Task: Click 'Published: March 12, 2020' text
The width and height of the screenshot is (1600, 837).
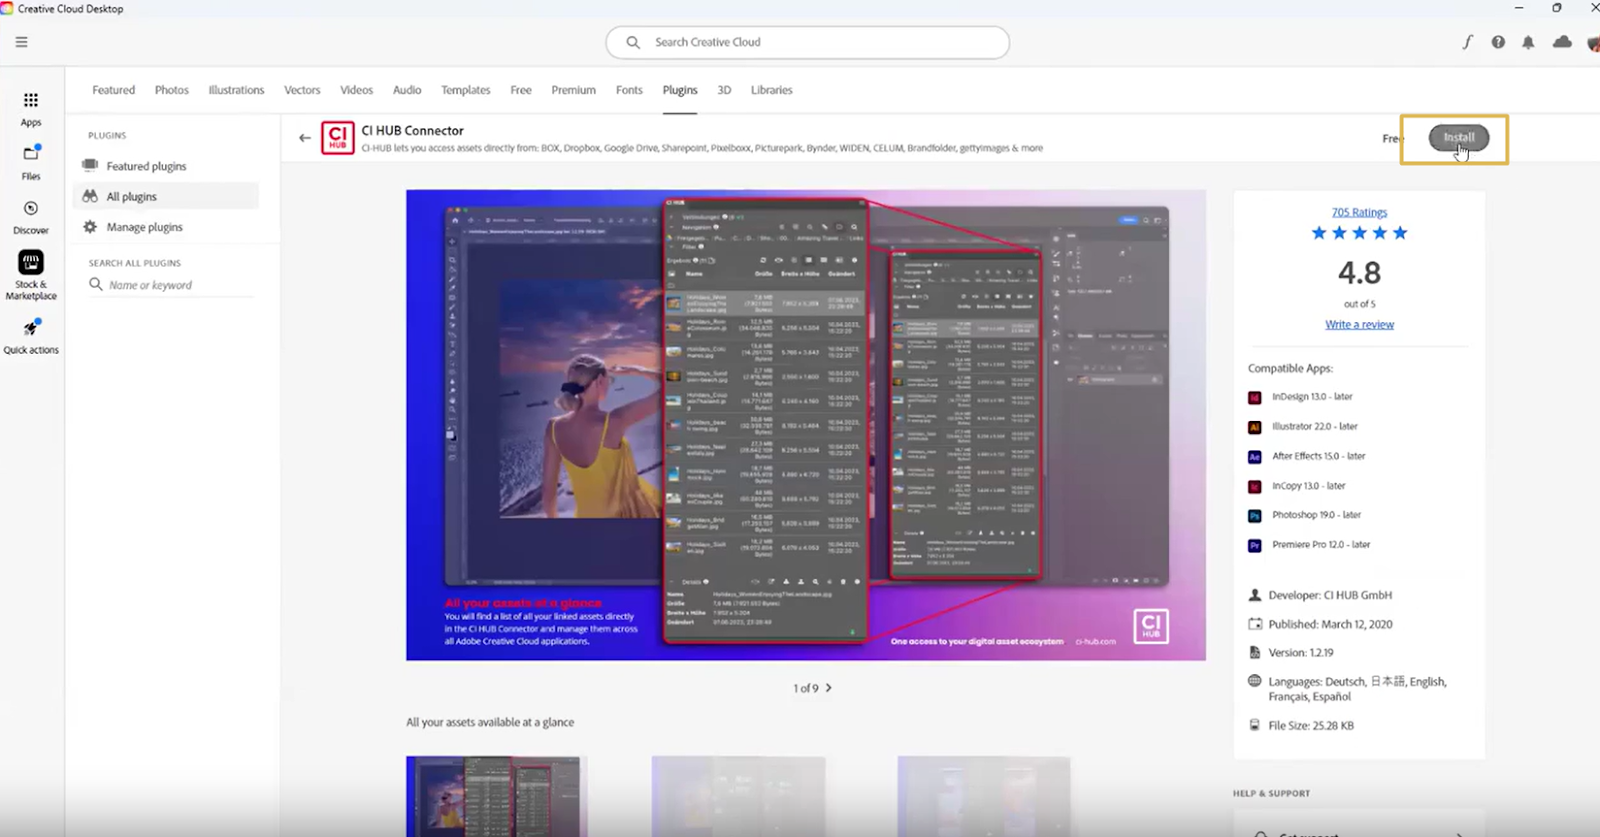Action: coord(1330,624)
